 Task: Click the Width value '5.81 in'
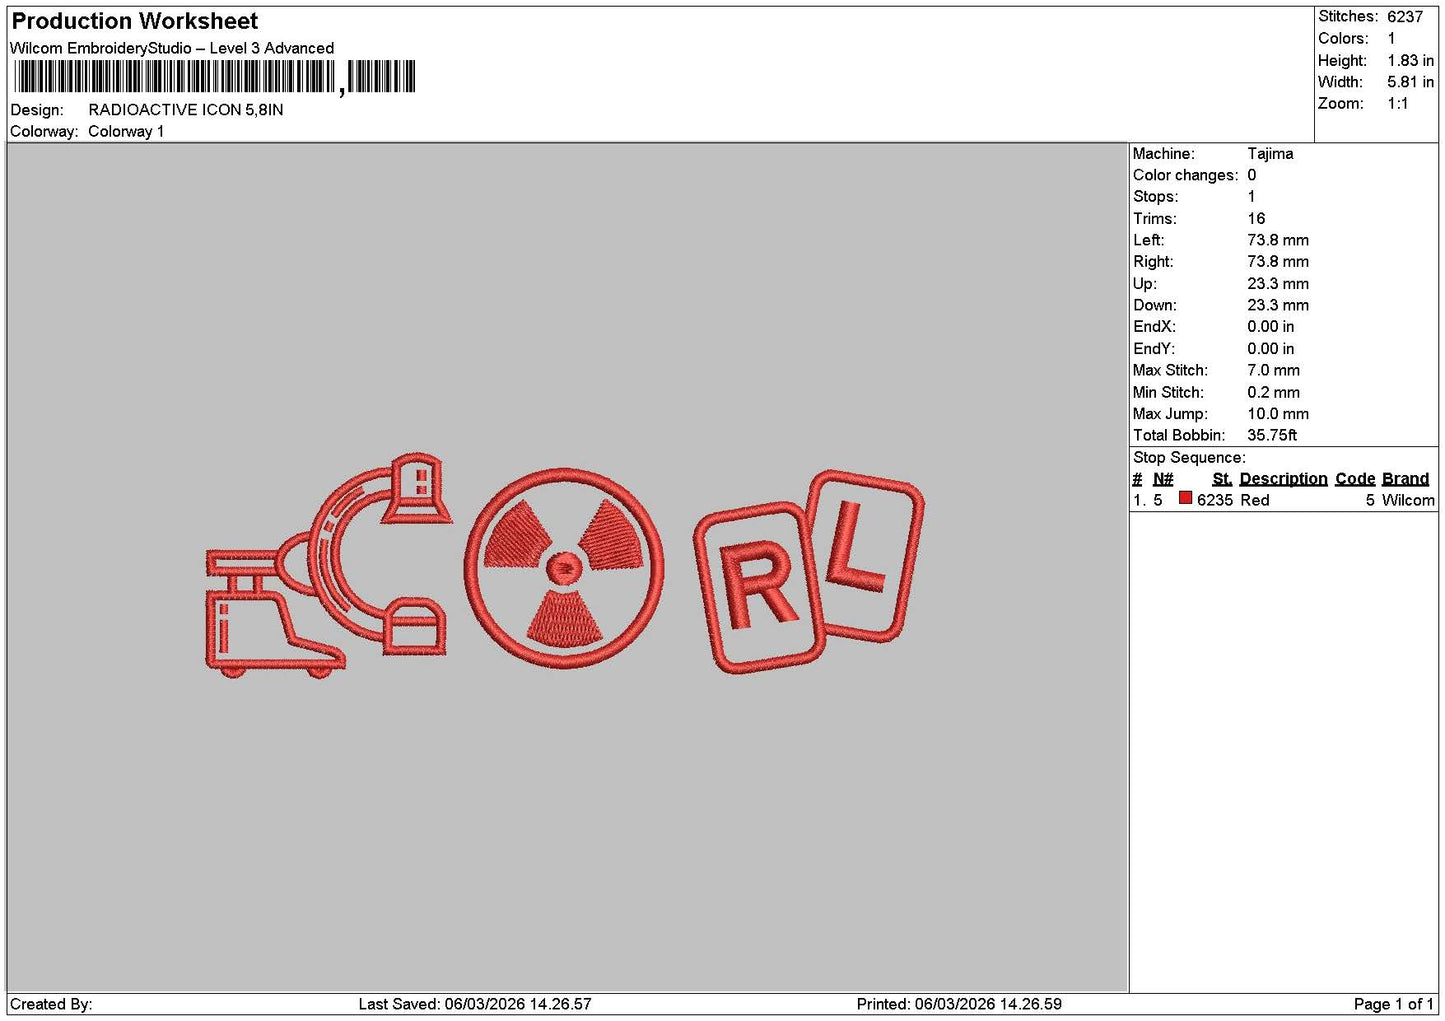(x=1410, y=82)
